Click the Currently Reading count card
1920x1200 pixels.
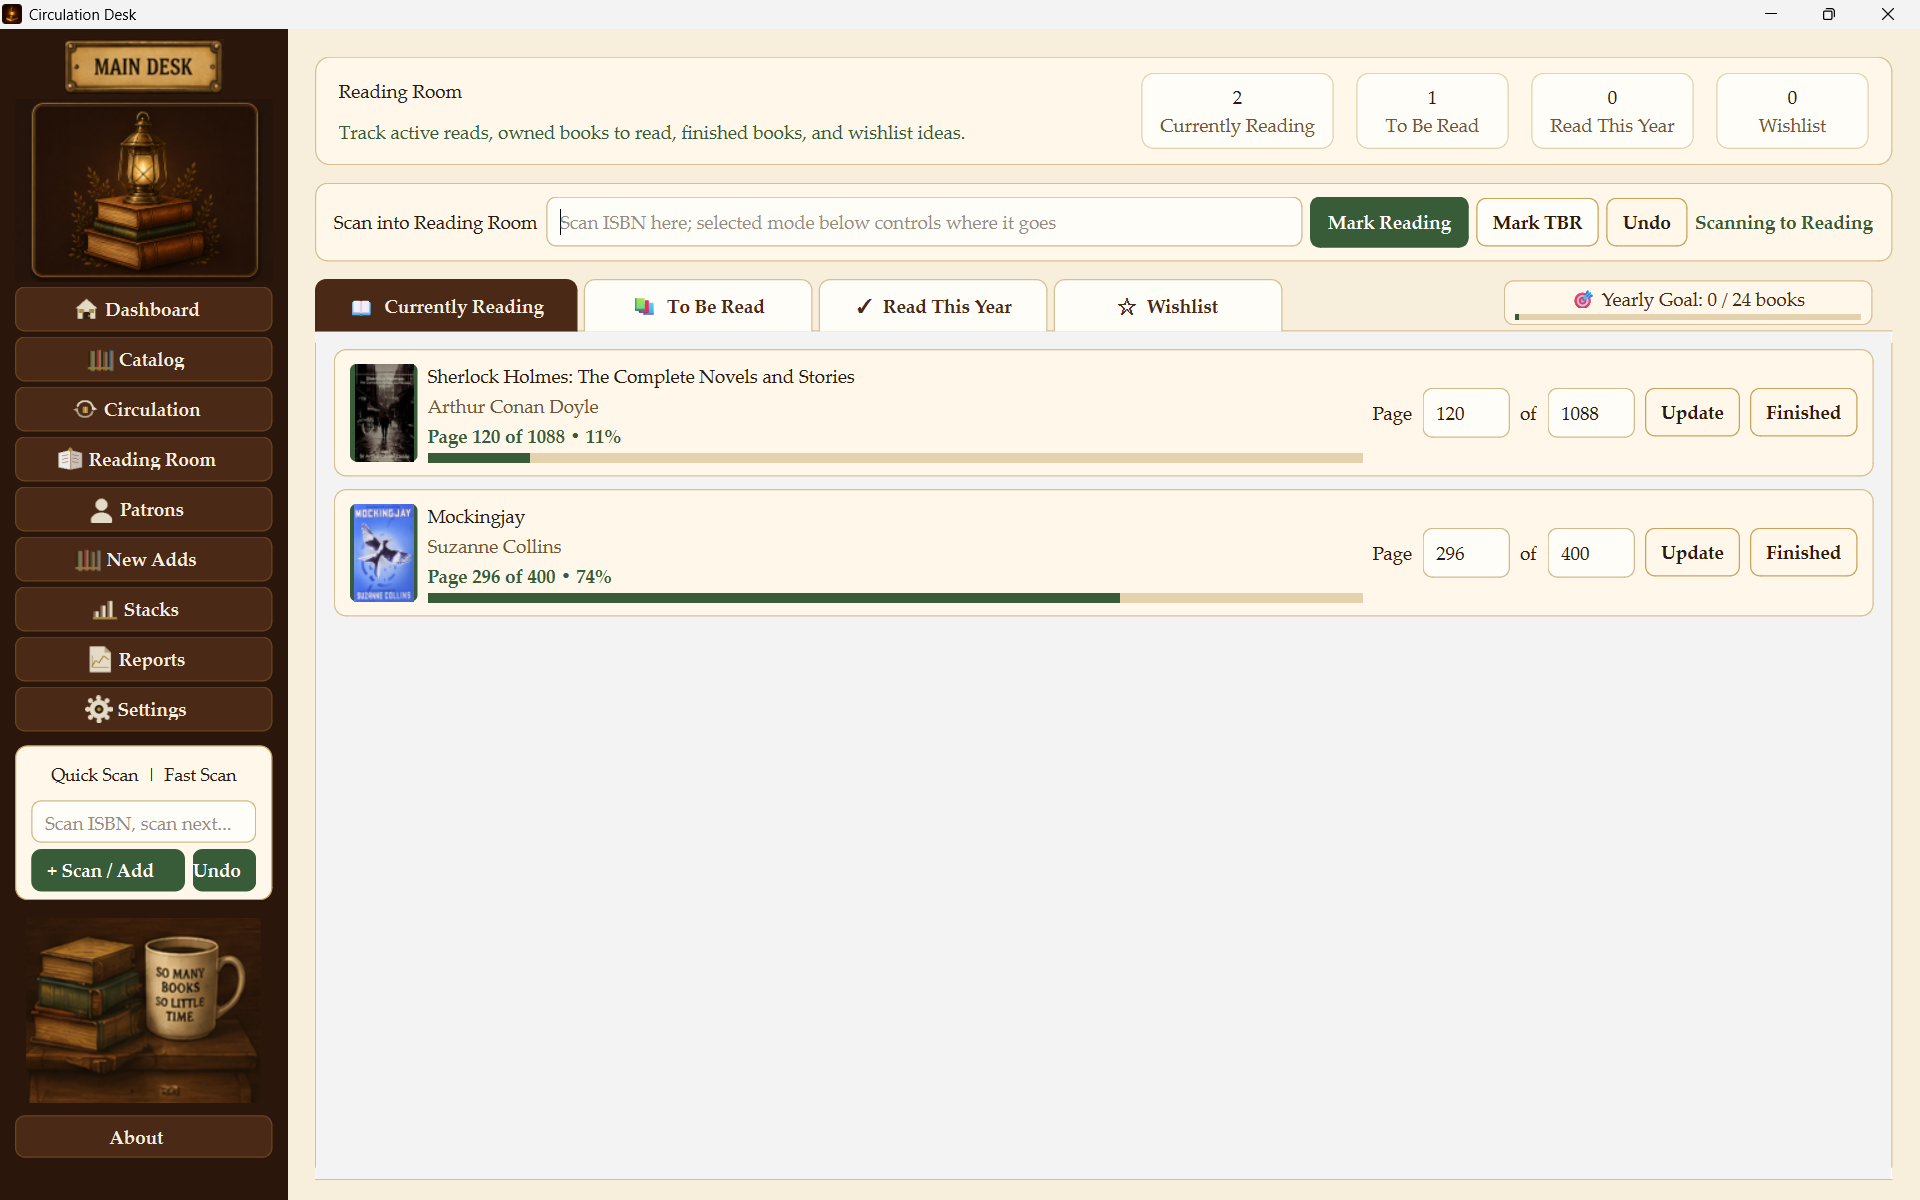click(1237, 111)
